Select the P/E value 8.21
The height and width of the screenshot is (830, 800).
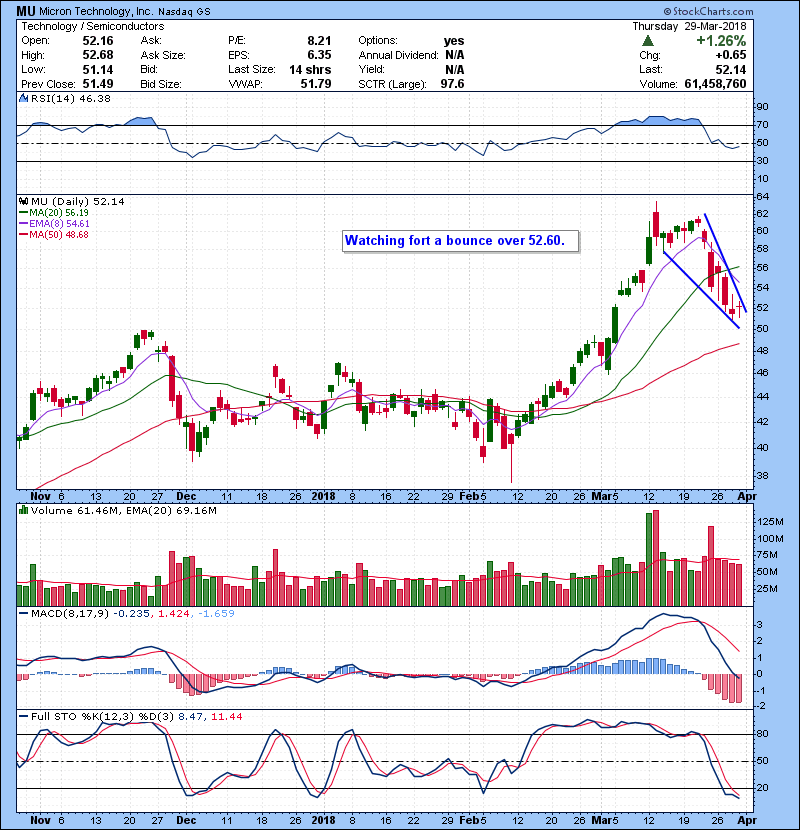(319, 41)
